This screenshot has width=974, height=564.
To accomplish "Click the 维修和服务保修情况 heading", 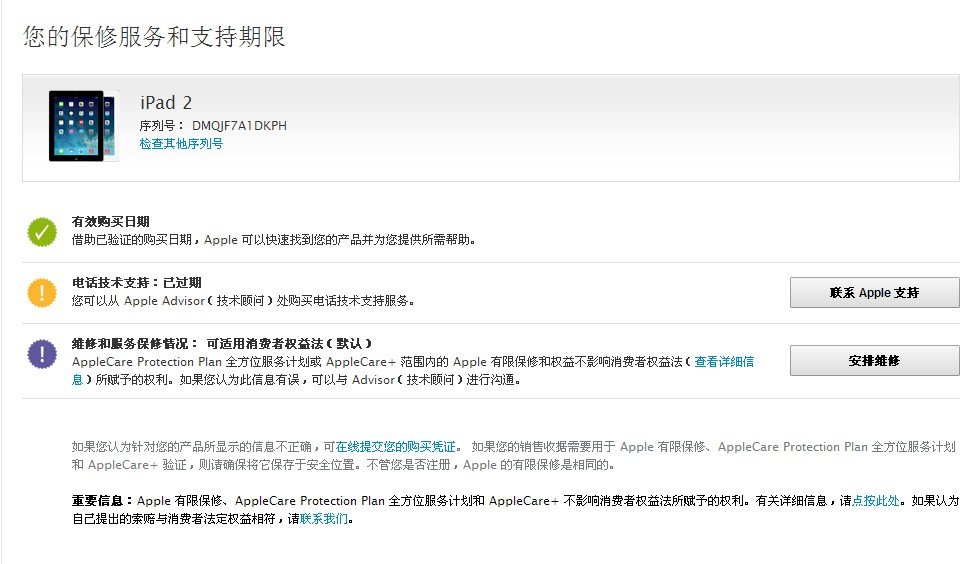I will tap(222, 343).
